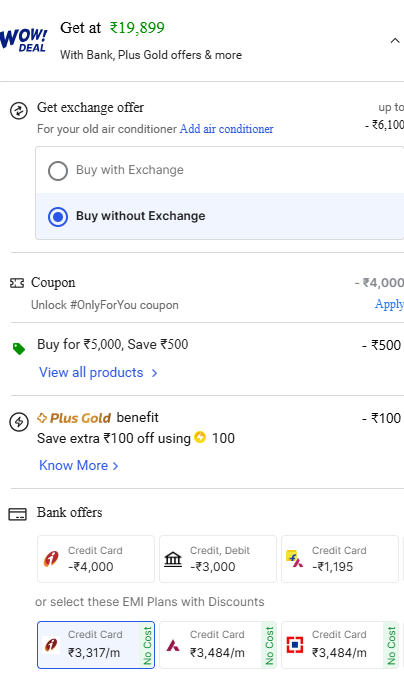Choose Flipkart Axis Credit Card -₹1,195 offer
Viewport: 404px width, 673px height.
pos(340,559)
